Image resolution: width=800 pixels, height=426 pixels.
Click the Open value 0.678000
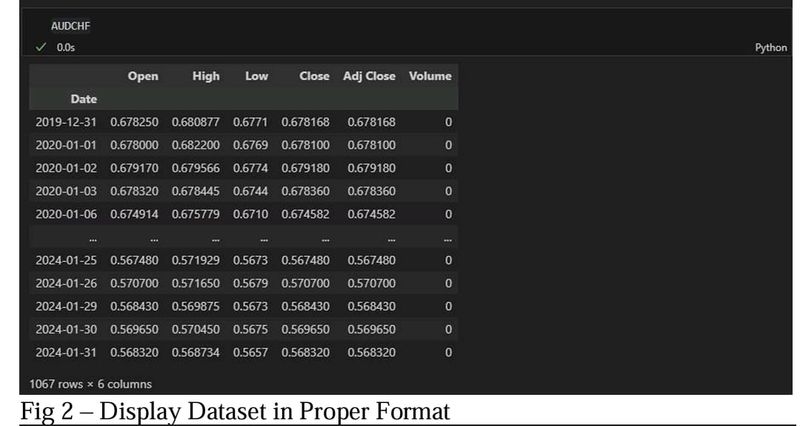point(134,145)
